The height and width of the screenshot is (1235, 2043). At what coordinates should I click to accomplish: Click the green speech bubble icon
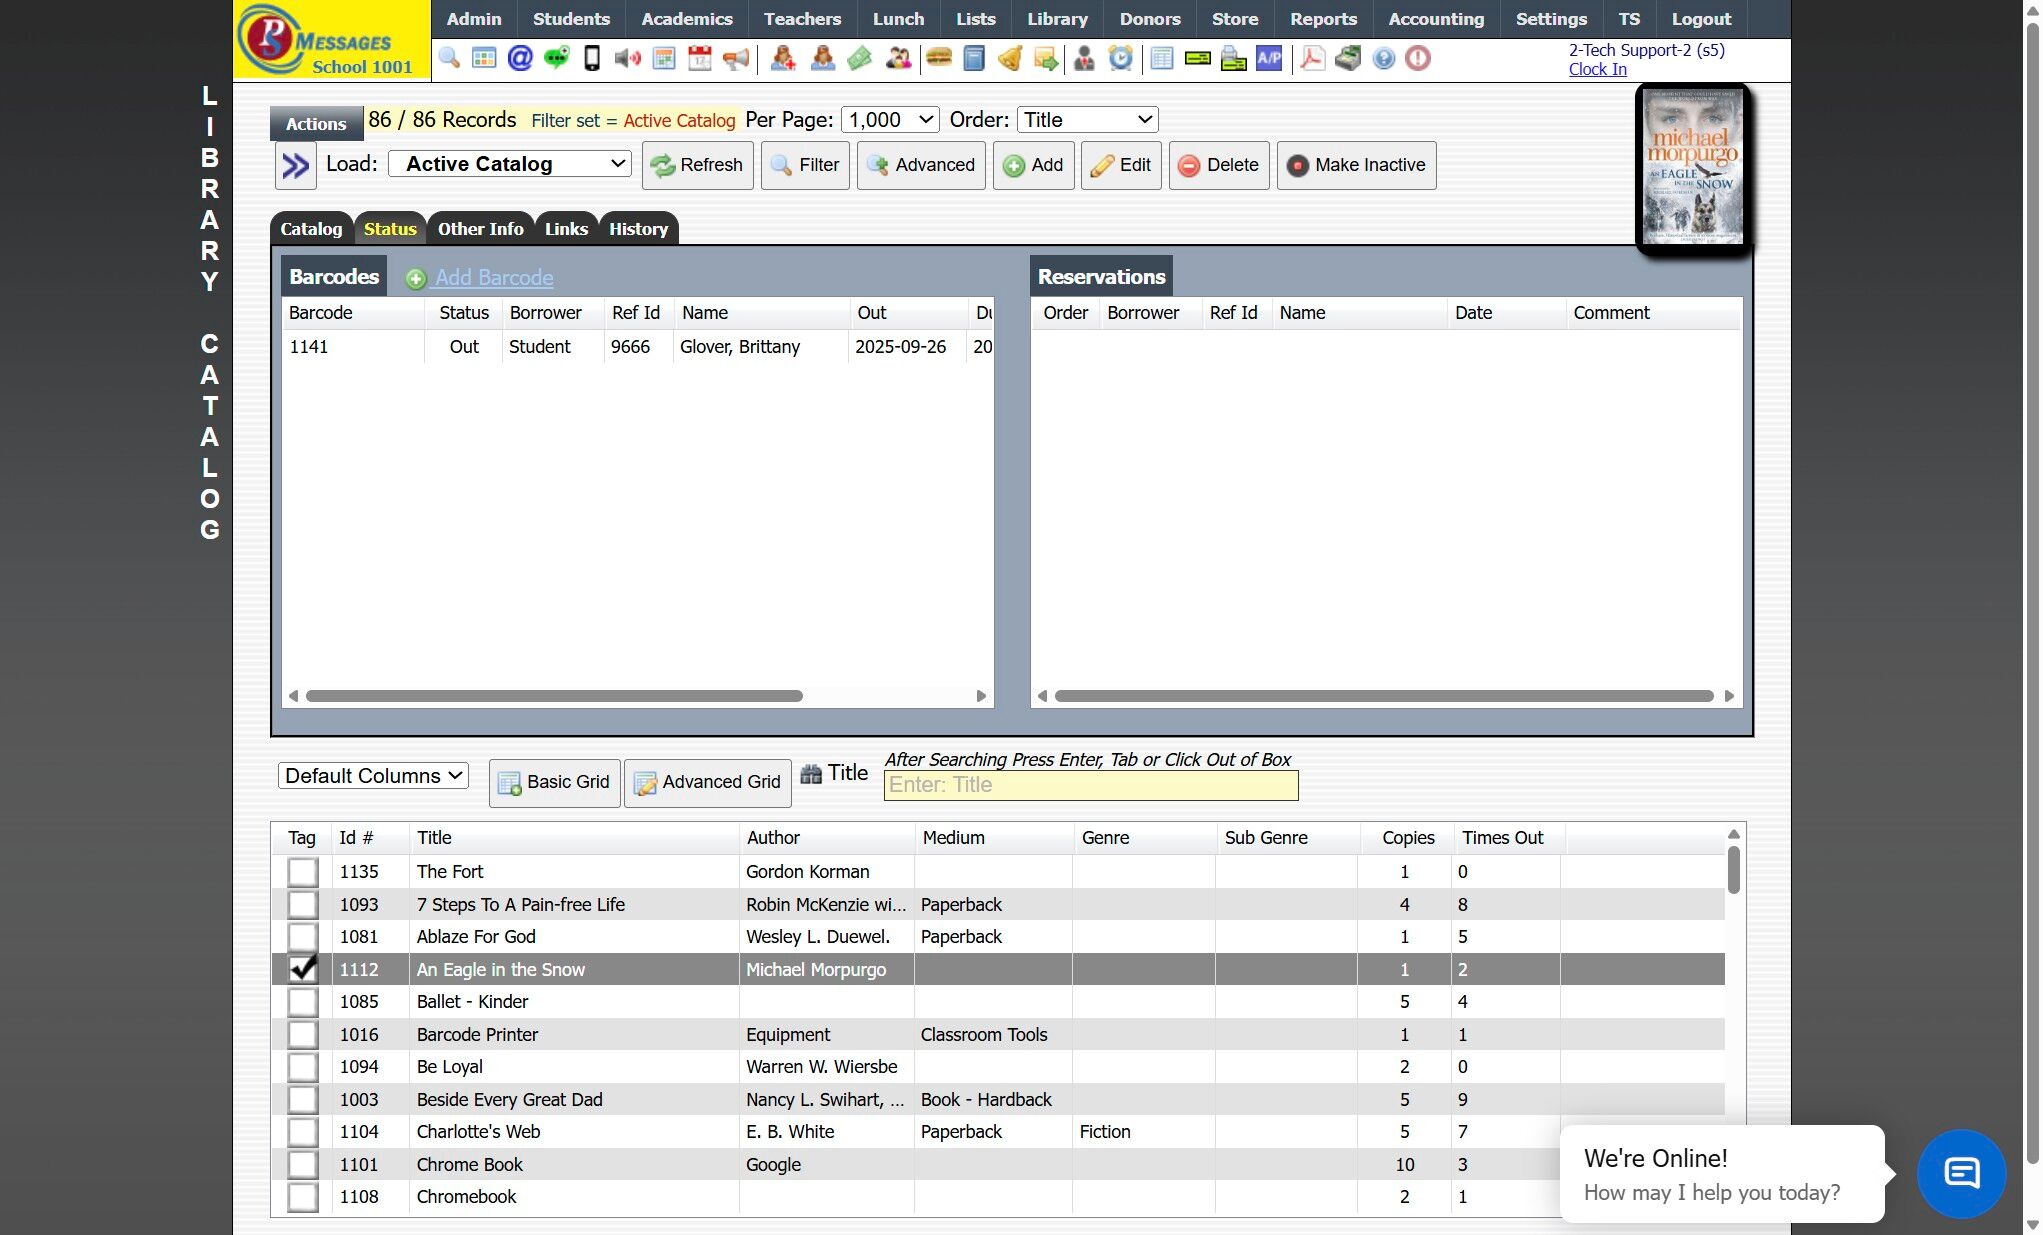(x=556, y=59)
